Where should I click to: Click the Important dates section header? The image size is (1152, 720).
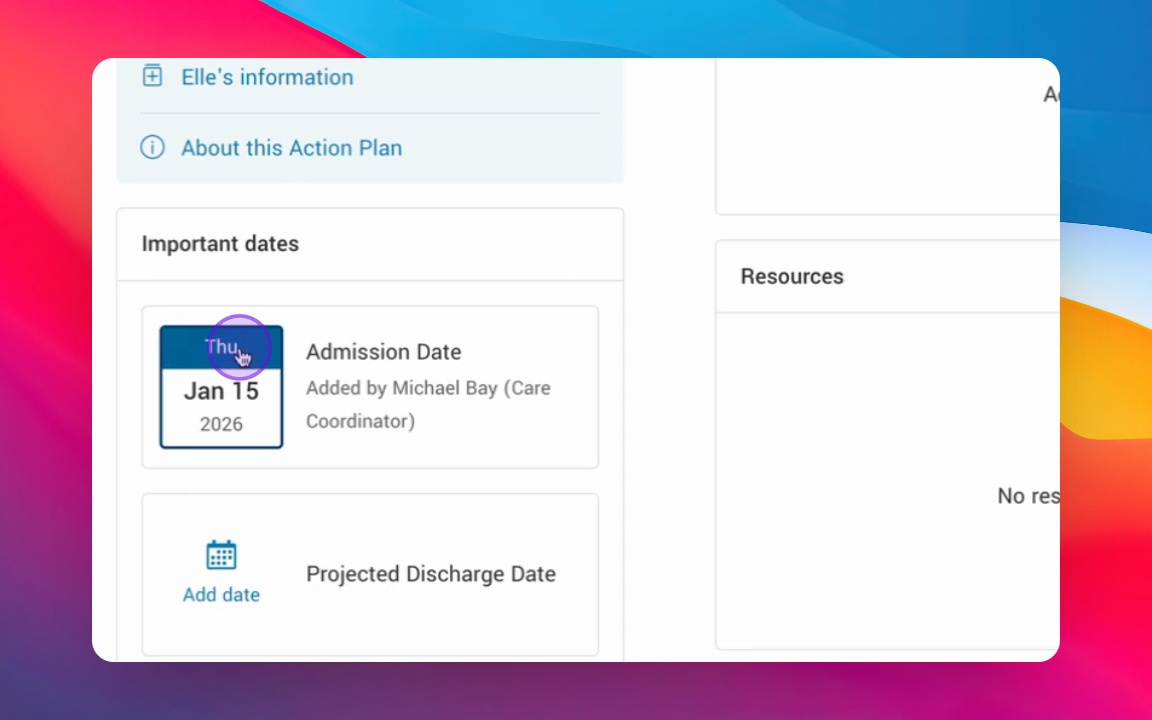click(x=220, y=244)
